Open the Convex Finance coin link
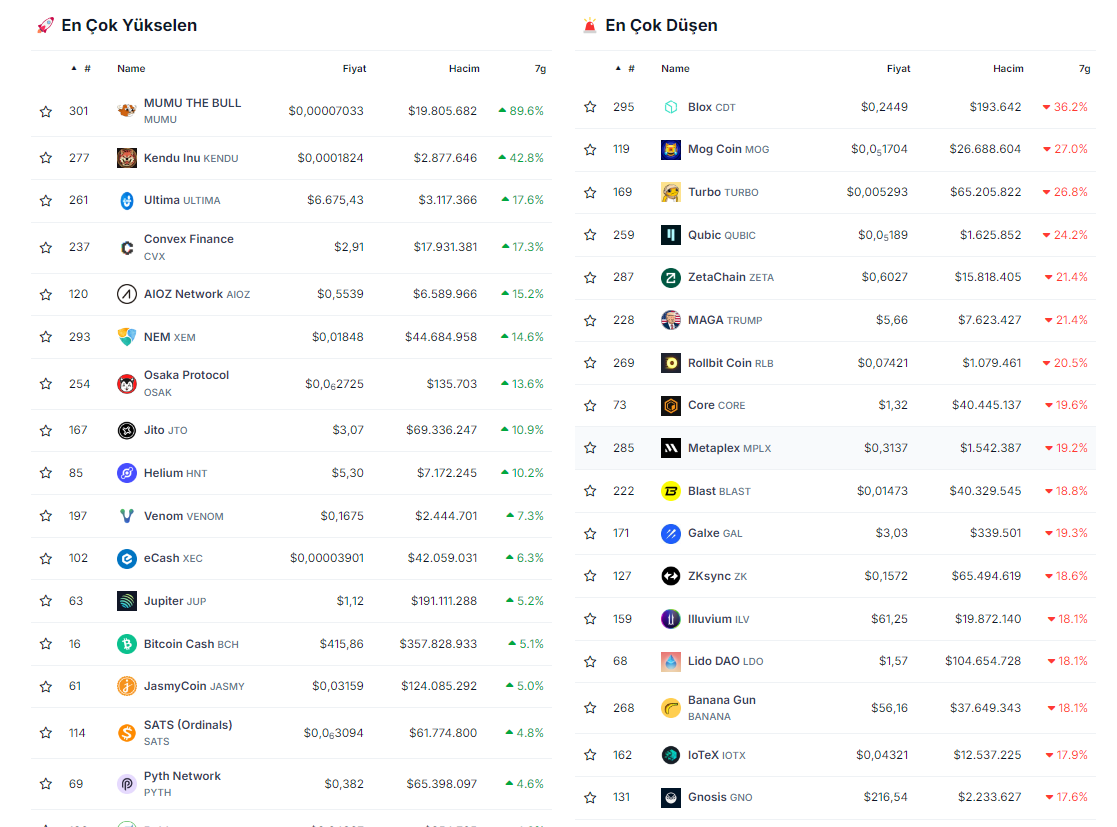 (188, 240)
